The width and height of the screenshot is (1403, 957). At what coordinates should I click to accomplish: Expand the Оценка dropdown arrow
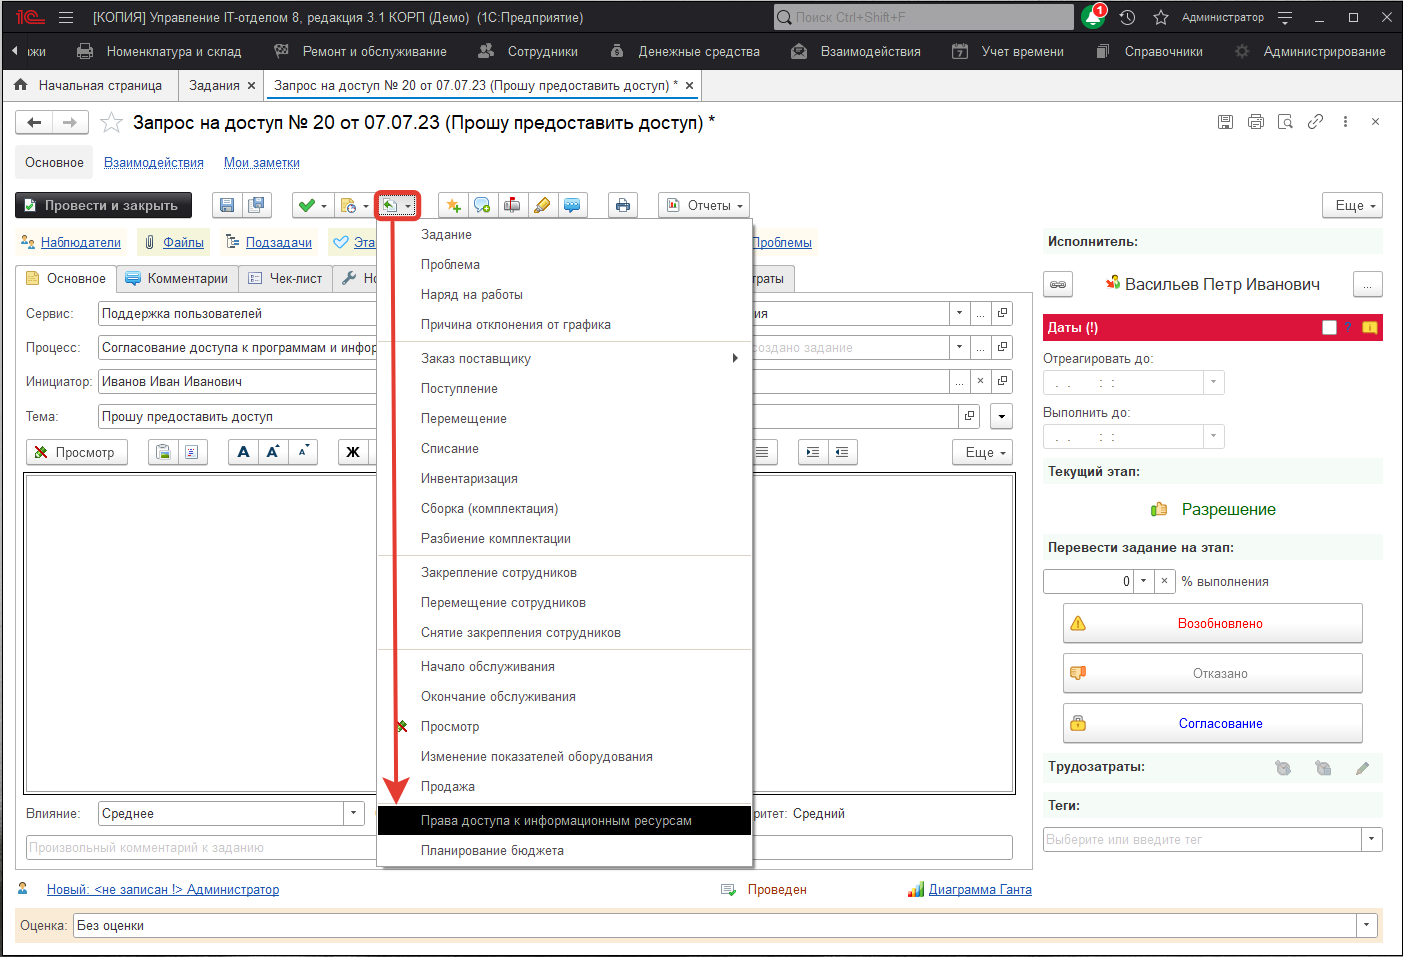click(x=1366, y=925)
